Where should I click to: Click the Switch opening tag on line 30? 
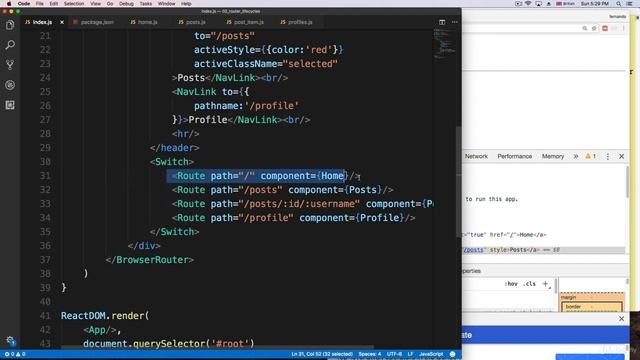coord(172,162)
